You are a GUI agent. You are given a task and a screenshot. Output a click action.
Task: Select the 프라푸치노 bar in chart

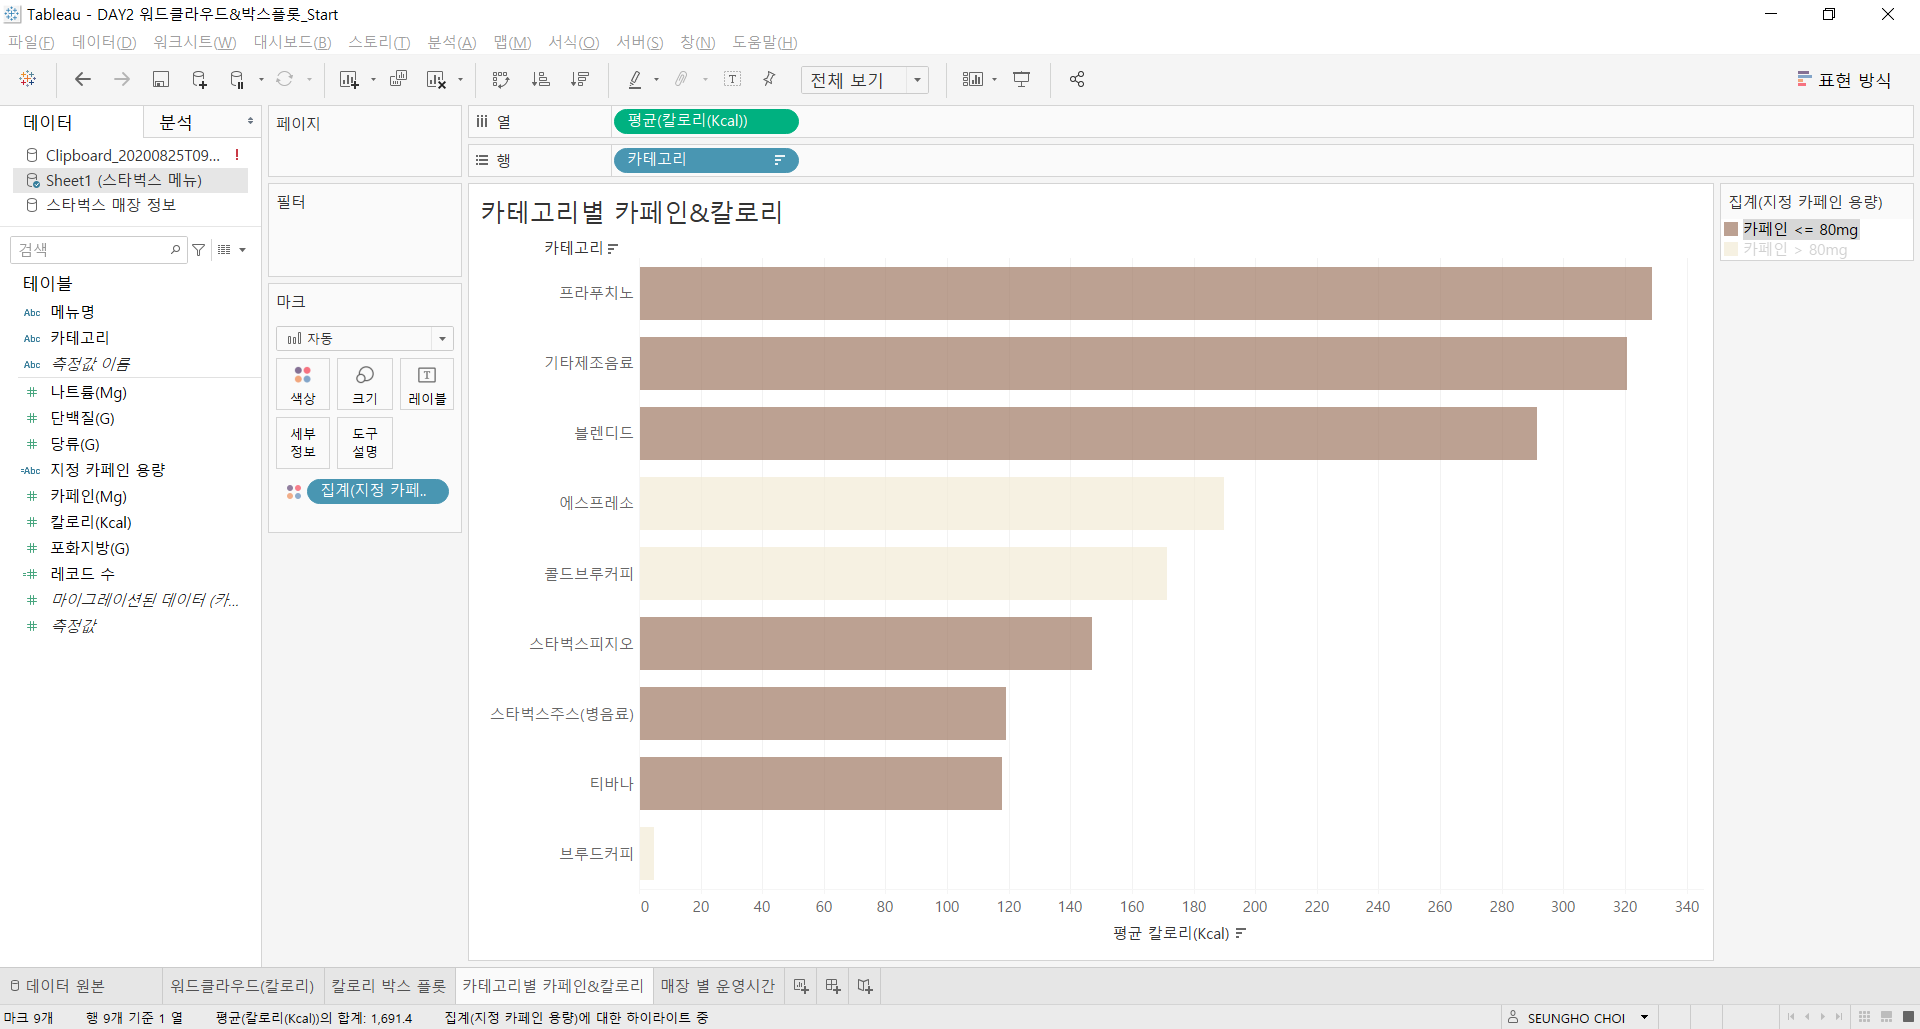click(x=1146, y=293)
